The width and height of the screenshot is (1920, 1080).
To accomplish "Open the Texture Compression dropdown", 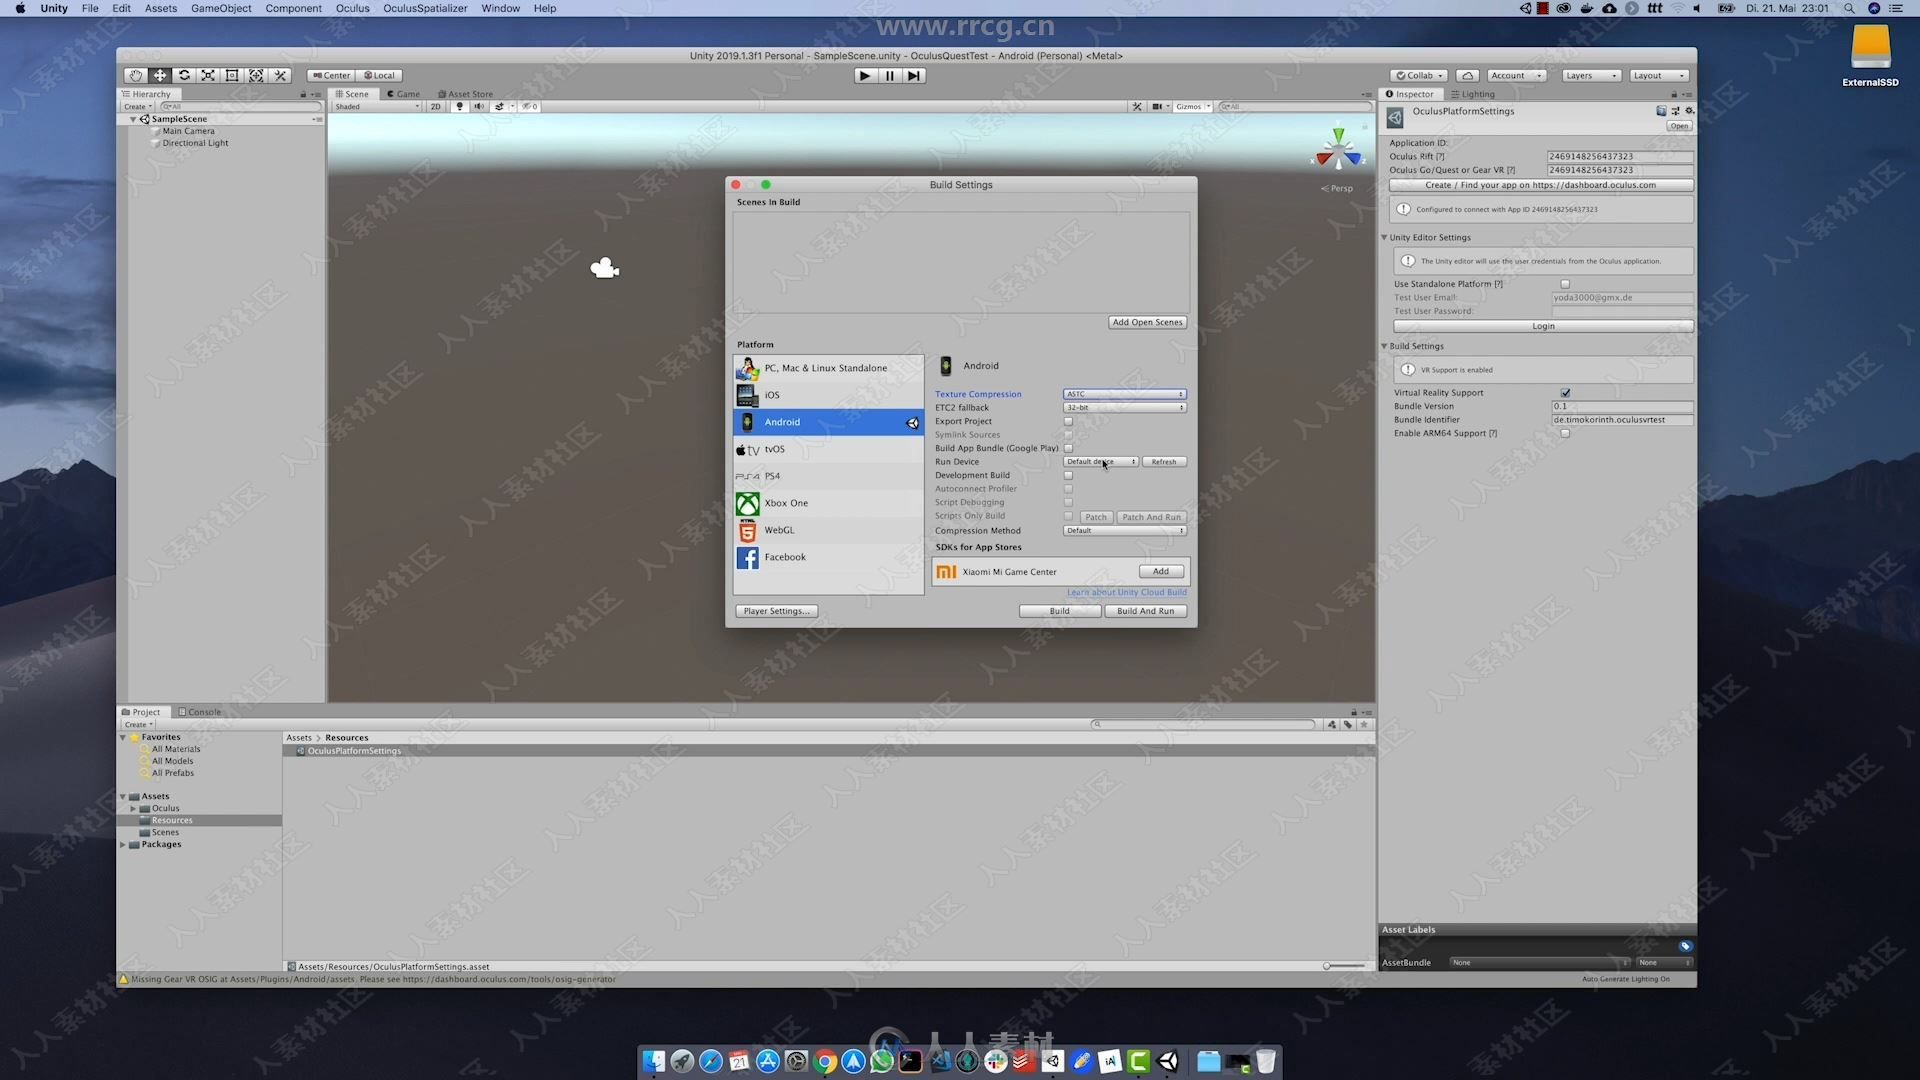I will click(1124, 394).
